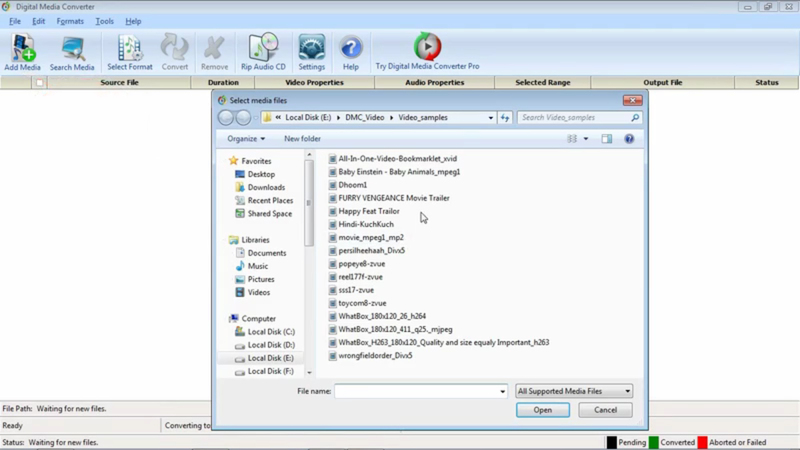800x450 pixels.
Task: Click the change view icon
Action: tap(572, 139)
